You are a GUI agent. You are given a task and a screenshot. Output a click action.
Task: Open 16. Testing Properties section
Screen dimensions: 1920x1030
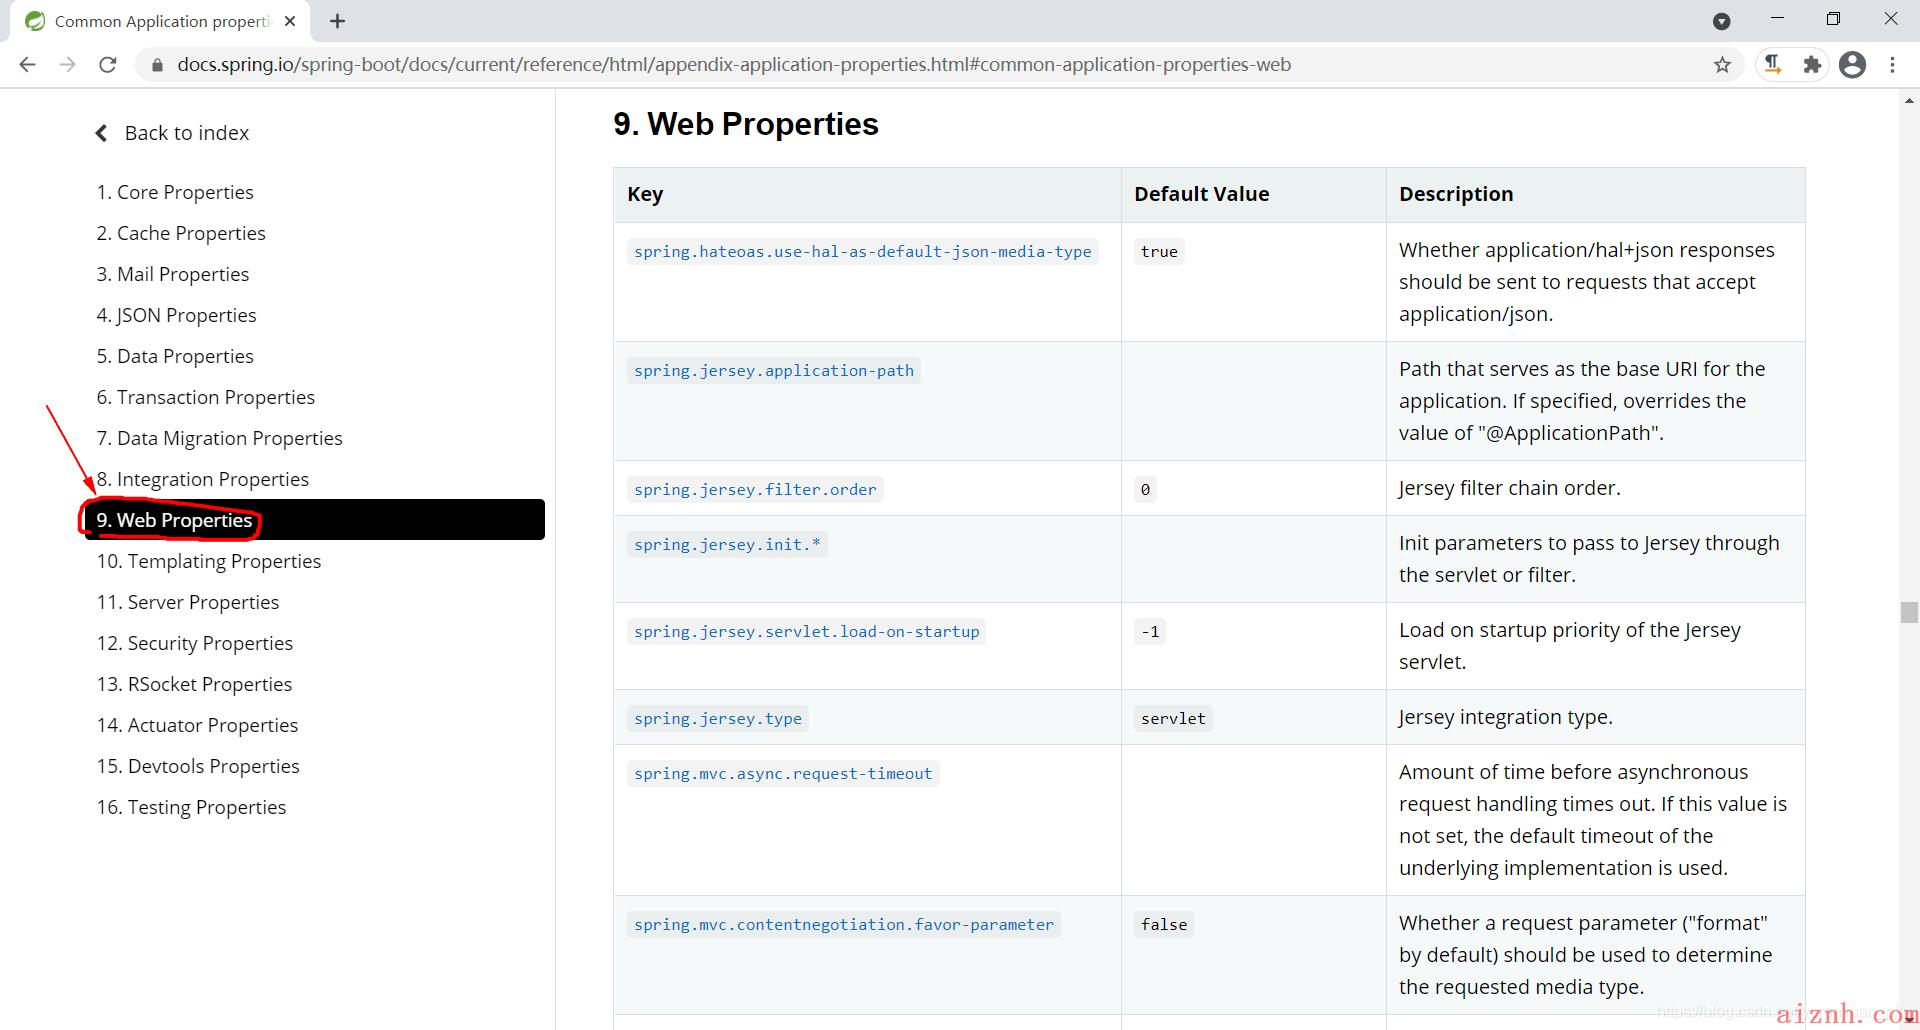(x=191, y=807)
